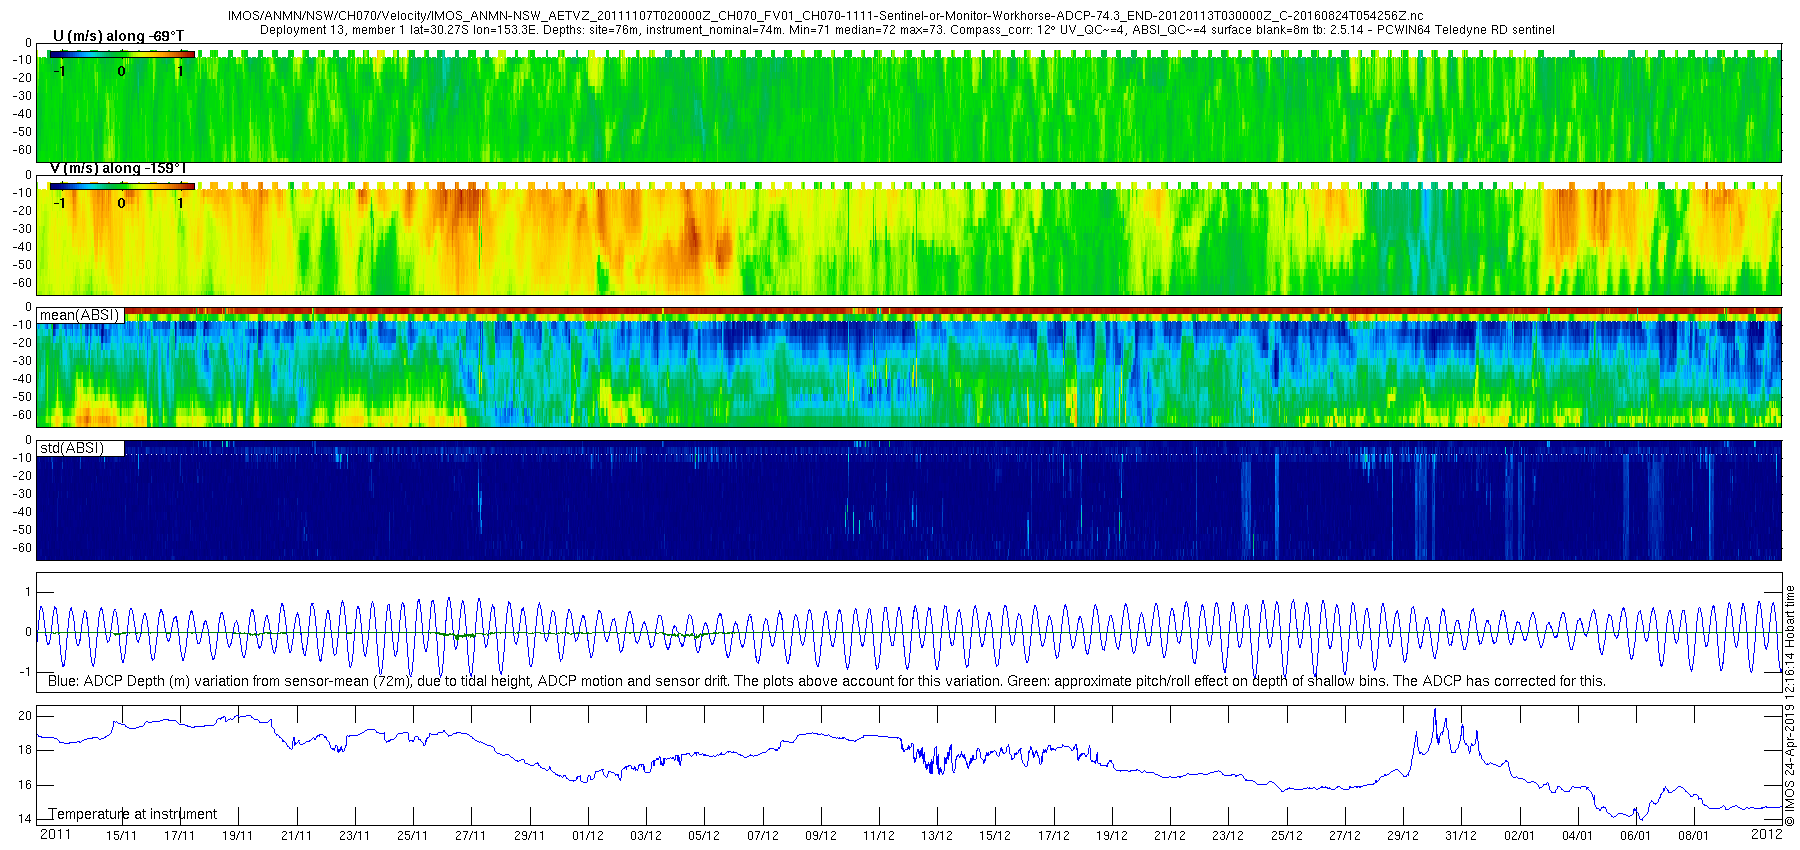Click the '19/11' date tick

(x=237, y=836)
